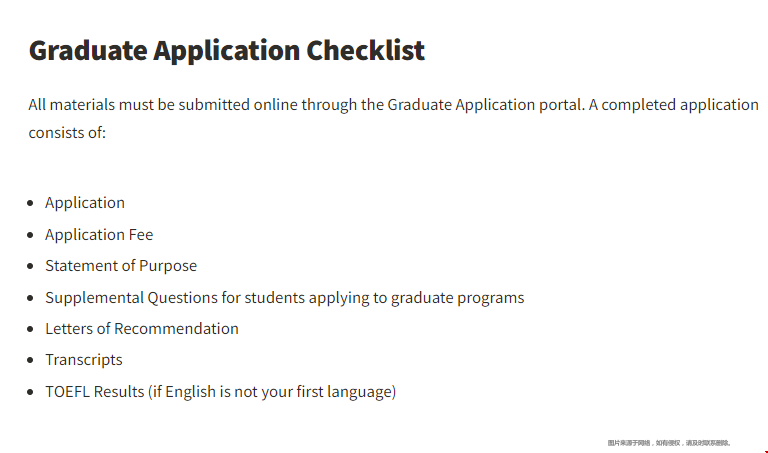
Task: Select the Letters of Recommendation item
Action: [x=142, y=329]
